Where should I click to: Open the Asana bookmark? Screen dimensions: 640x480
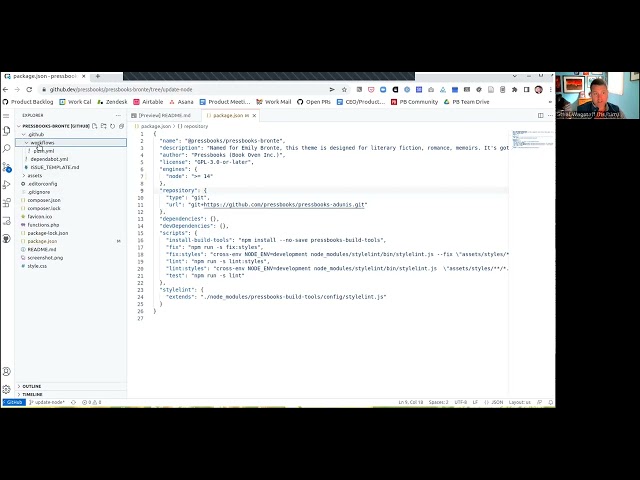tap(181, 102)
